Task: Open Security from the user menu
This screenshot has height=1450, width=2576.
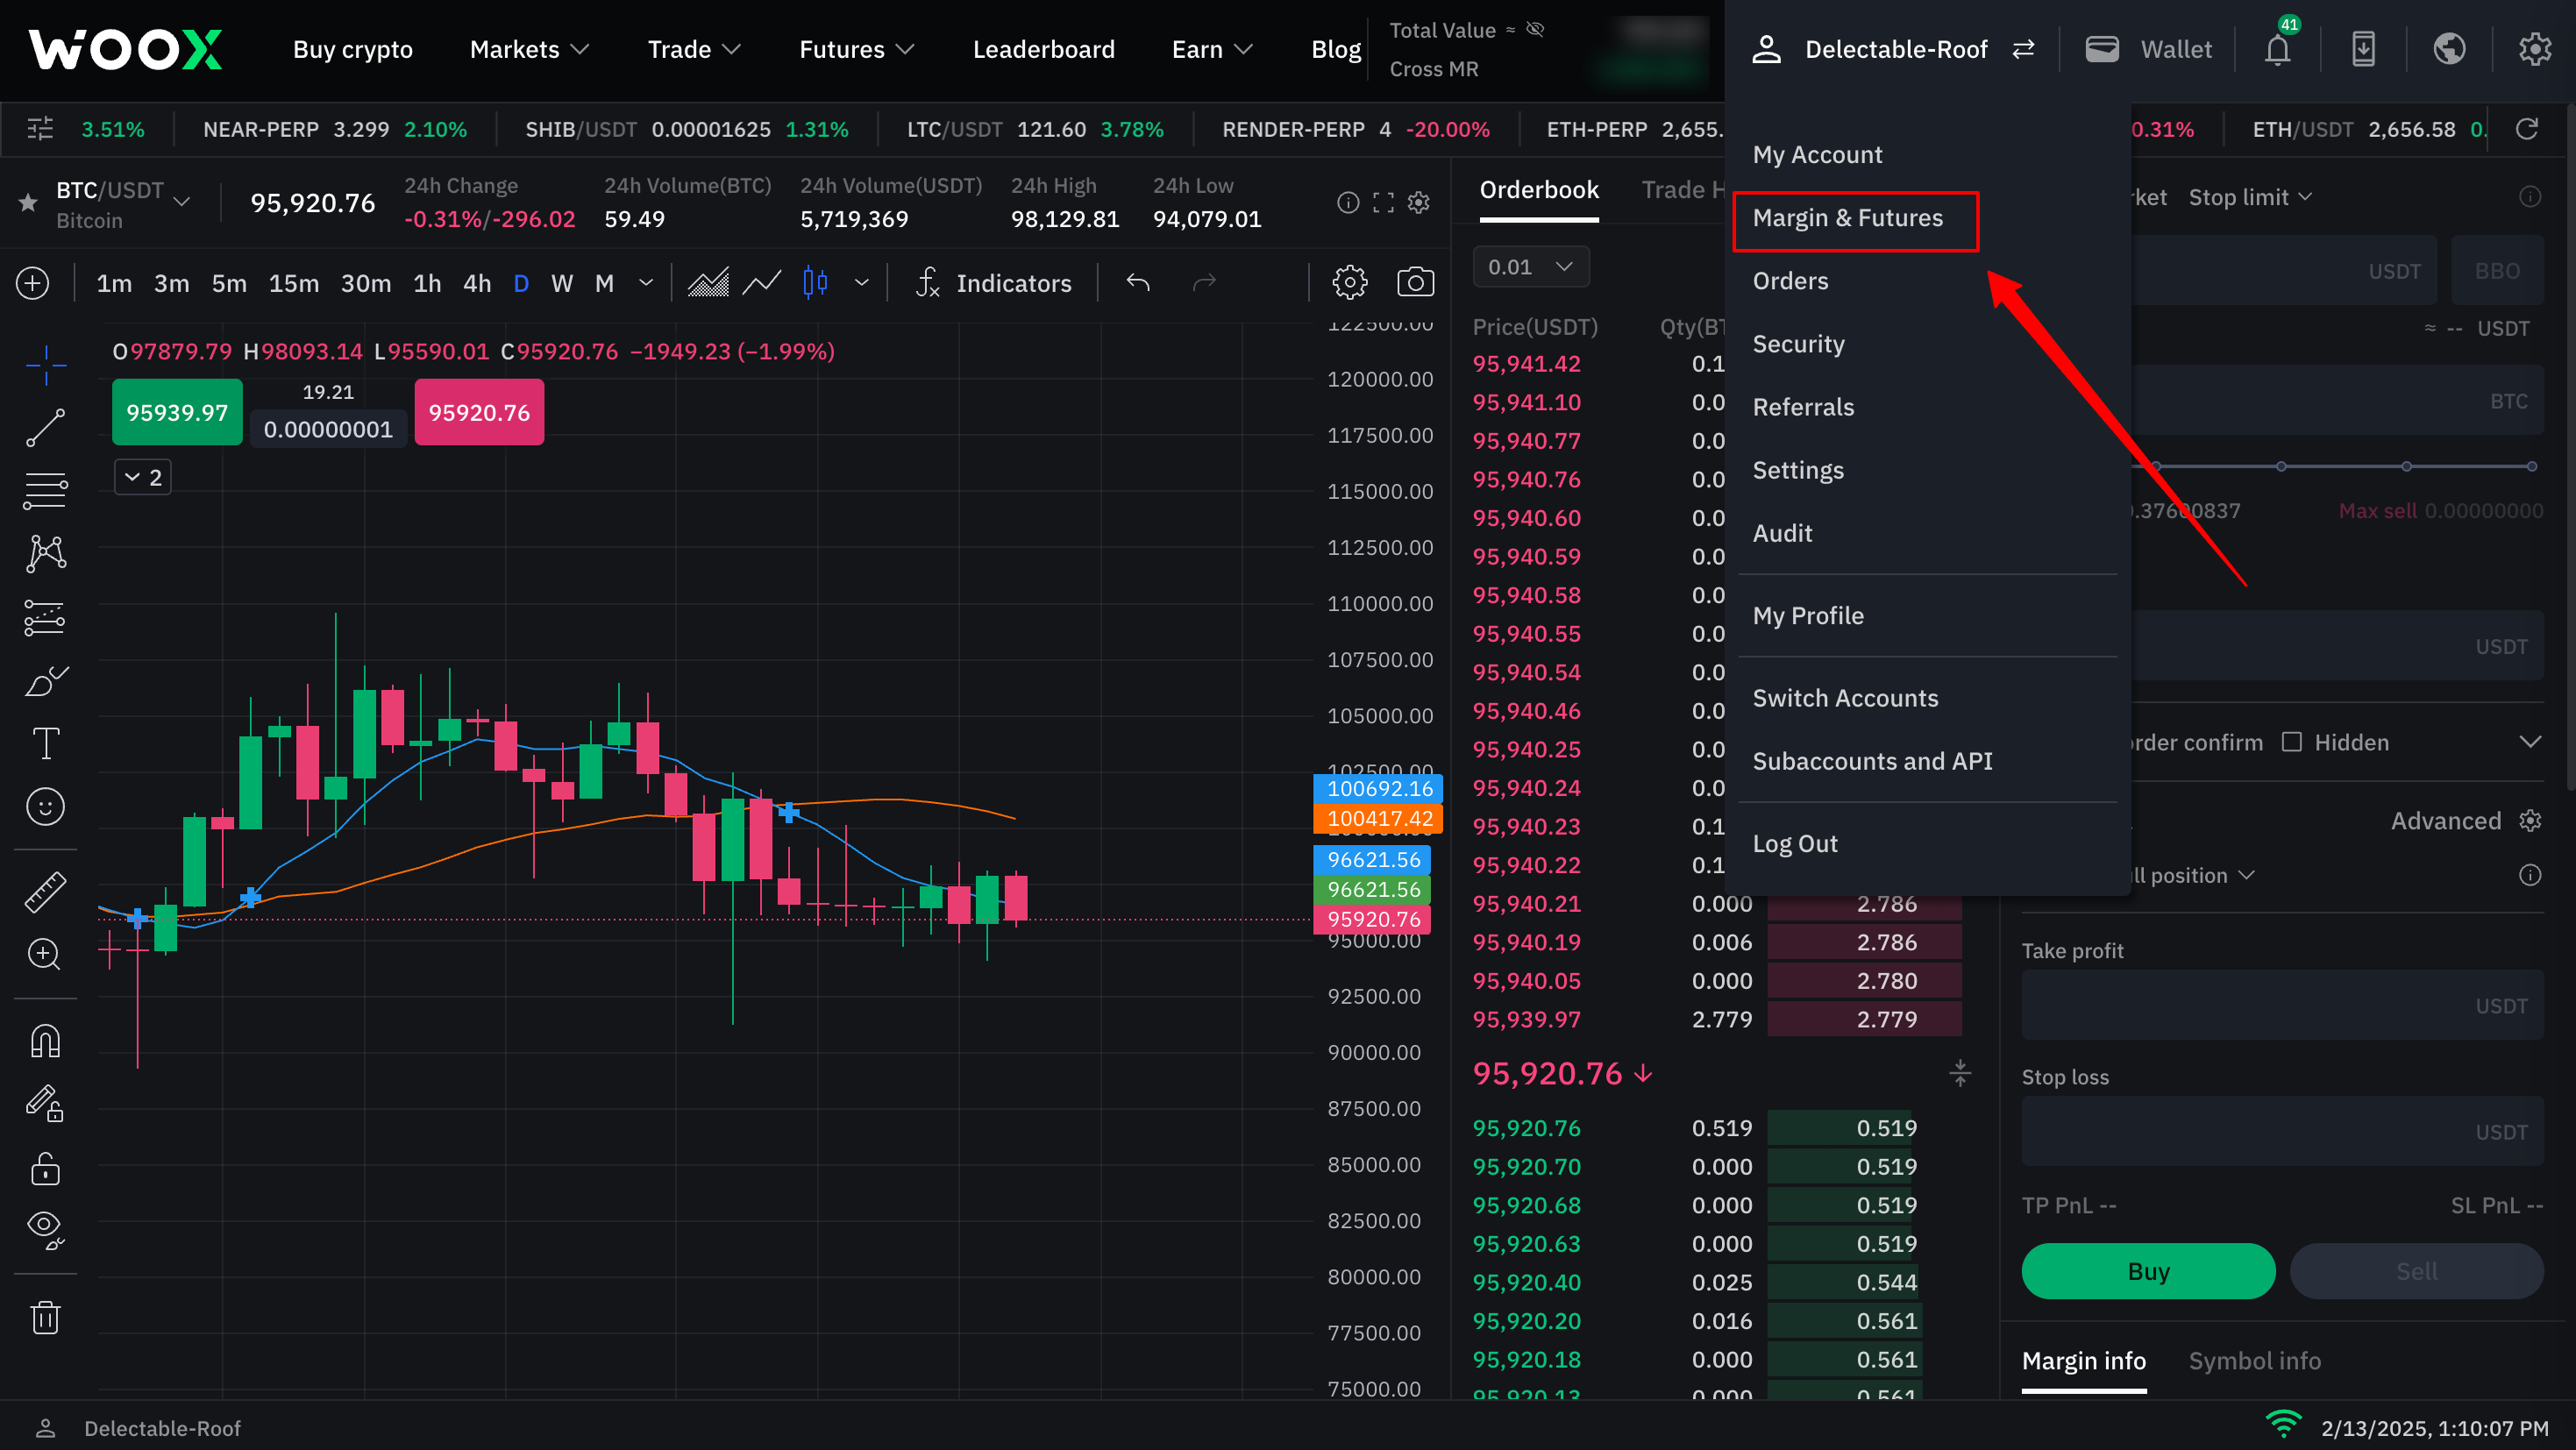Action: pyautogui.click(x=1798, y=344)
